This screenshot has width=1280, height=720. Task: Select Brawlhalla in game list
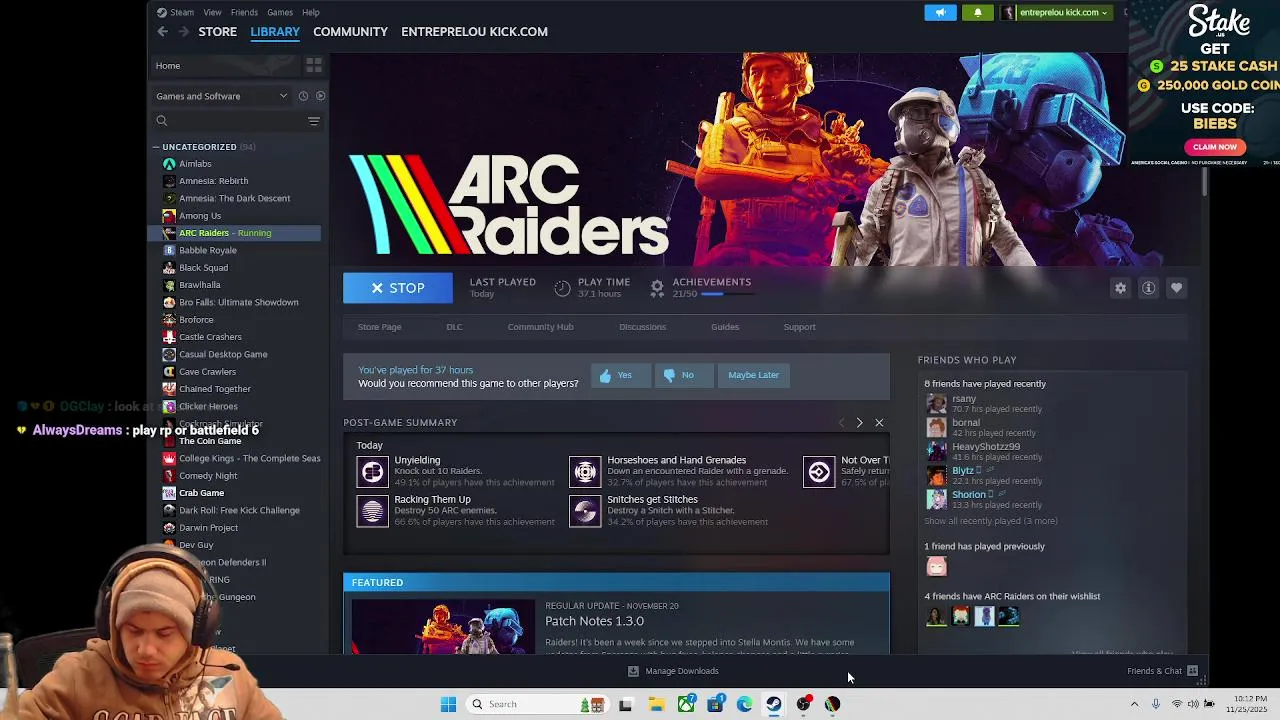tap(199, 285)
